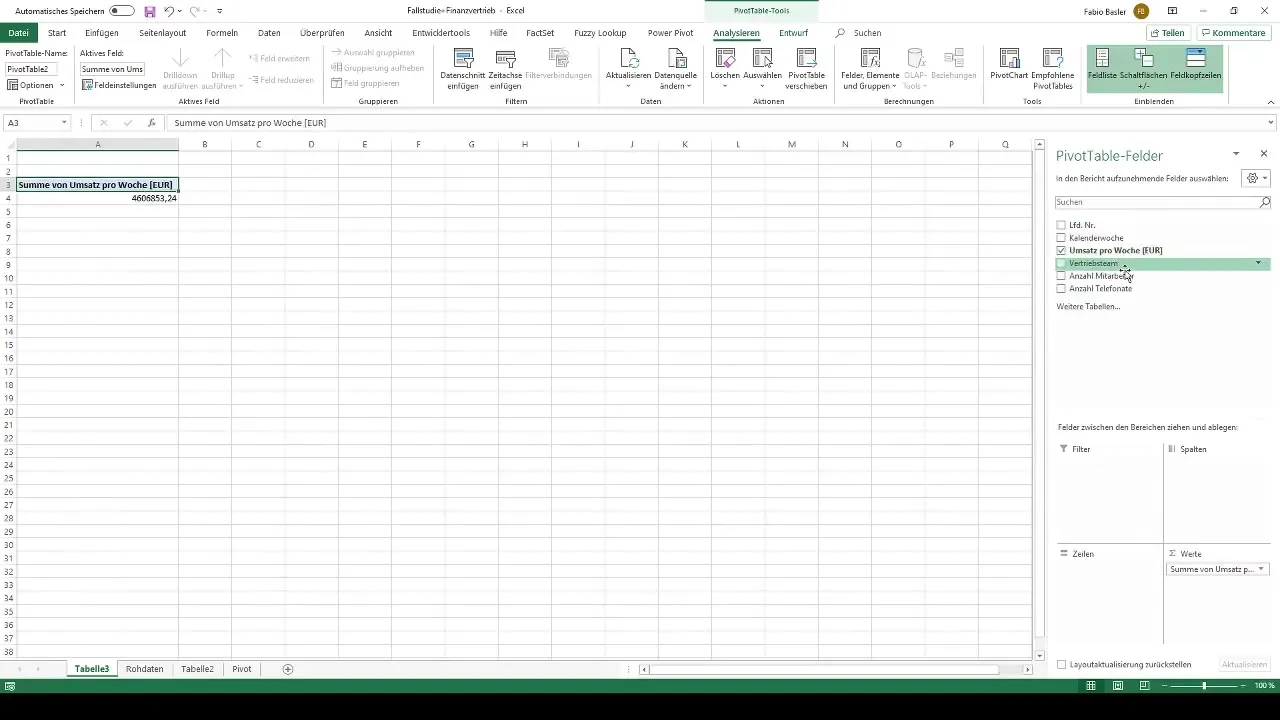
Task: Switch to the Entwurf tab
Action: 793,33
